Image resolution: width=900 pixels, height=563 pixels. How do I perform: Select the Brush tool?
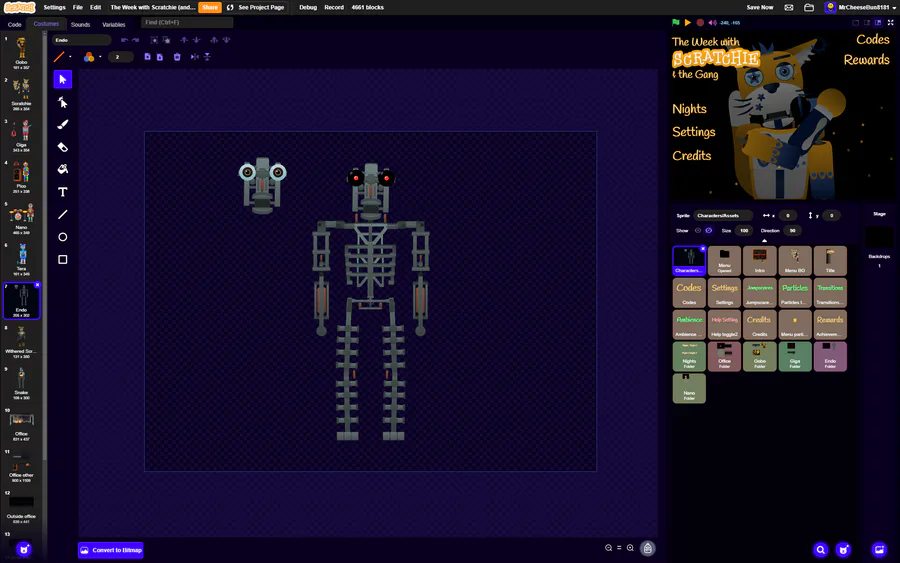point(63,125)
